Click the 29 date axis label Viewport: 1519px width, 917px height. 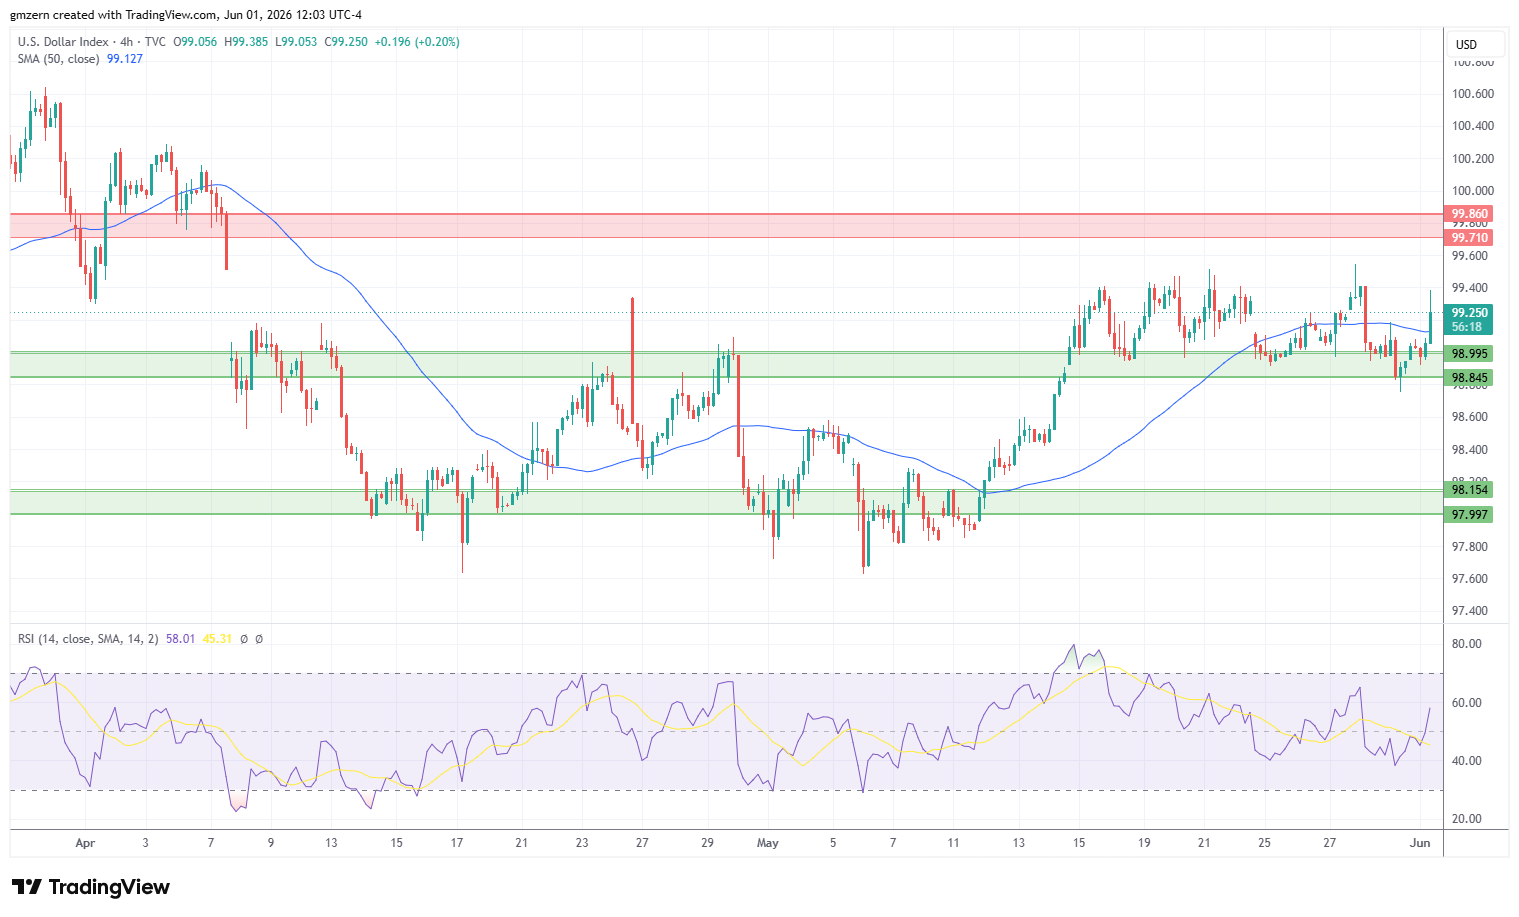[x=707, y=843]
